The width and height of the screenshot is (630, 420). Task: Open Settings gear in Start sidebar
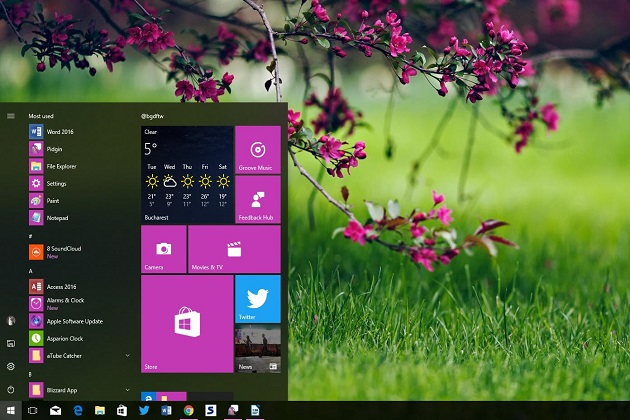[11, 366]
